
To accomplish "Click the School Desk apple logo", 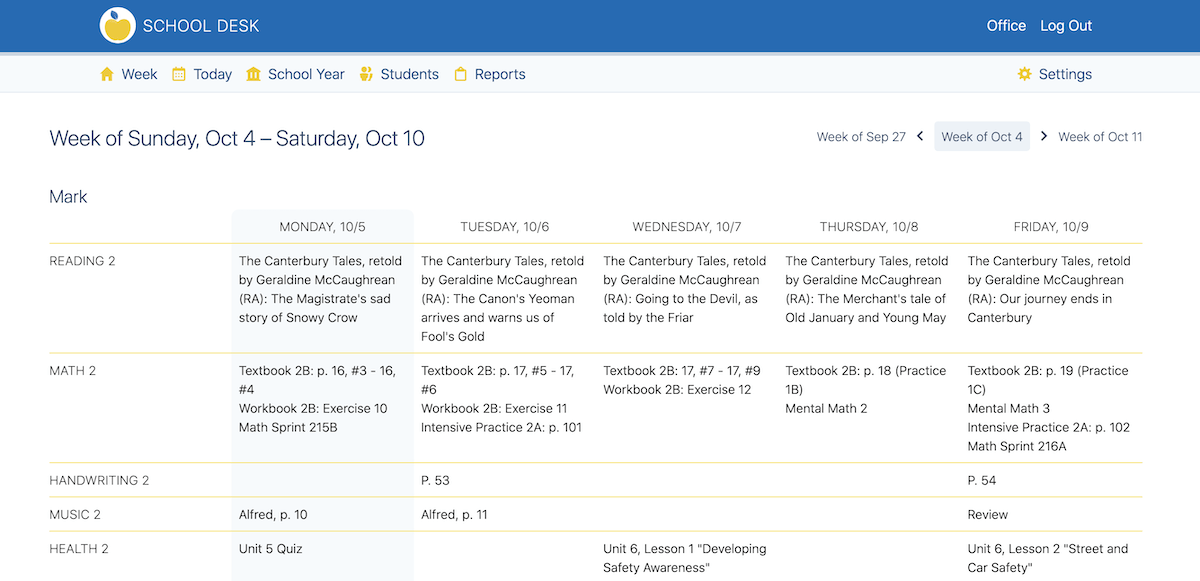I will 118,26.
